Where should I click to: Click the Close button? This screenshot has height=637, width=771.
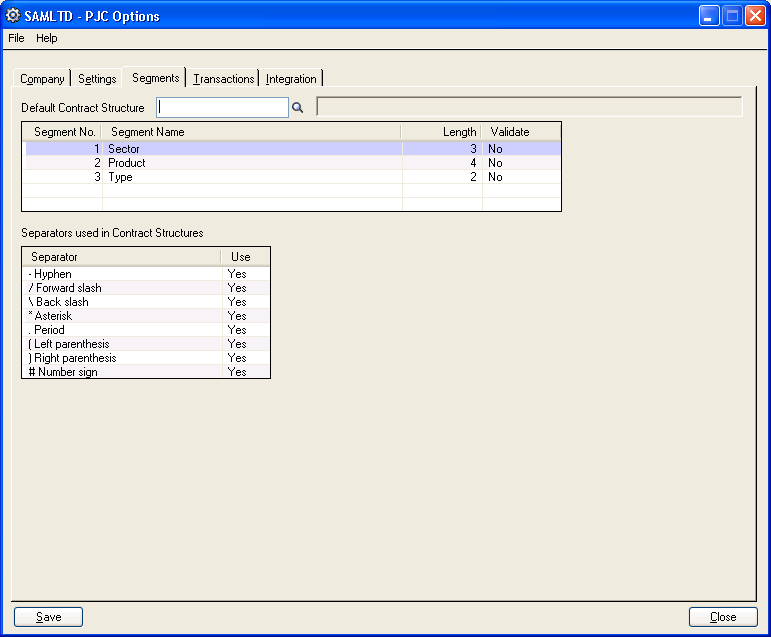coord(723,617)
